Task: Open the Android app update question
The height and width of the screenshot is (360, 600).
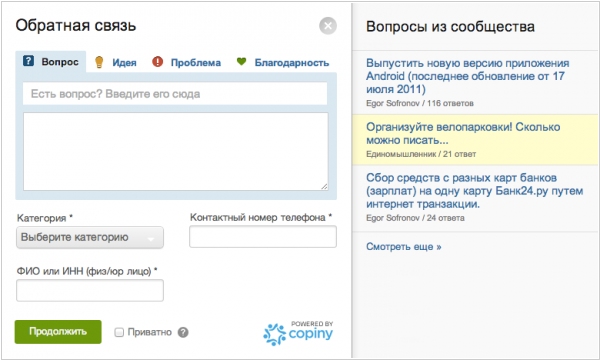Action: [468, 76]
